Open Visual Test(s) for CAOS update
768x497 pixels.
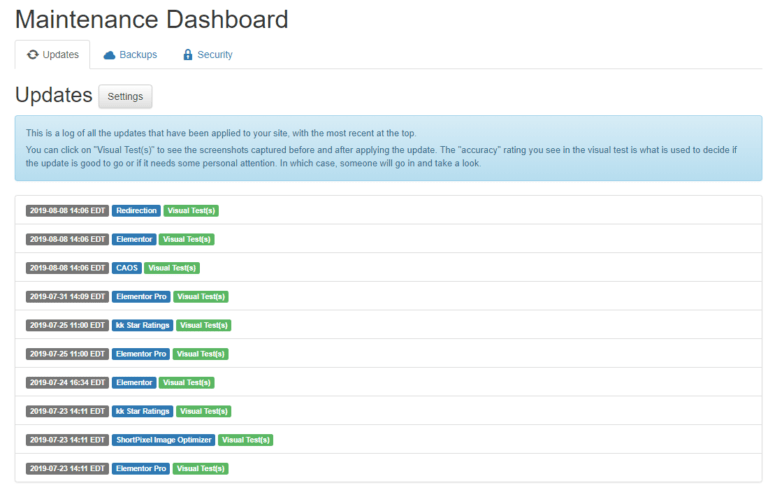172,268
